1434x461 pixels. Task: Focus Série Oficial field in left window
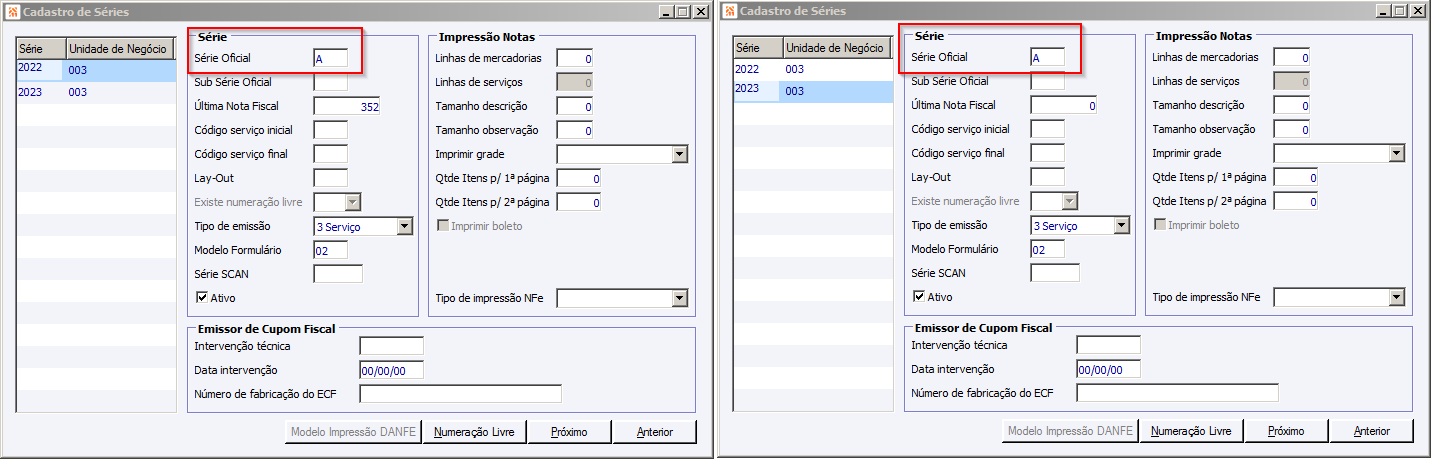coord(330,58)
